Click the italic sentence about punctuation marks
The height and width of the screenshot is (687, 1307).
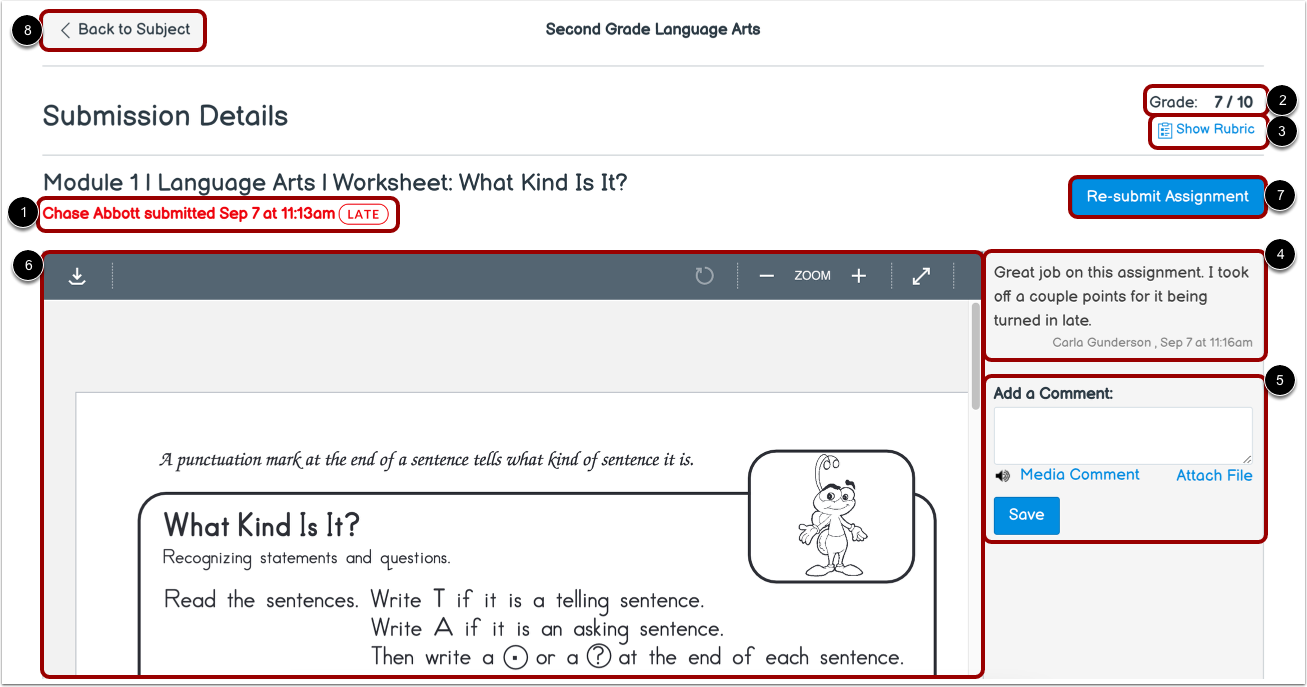tap(427, 461)
